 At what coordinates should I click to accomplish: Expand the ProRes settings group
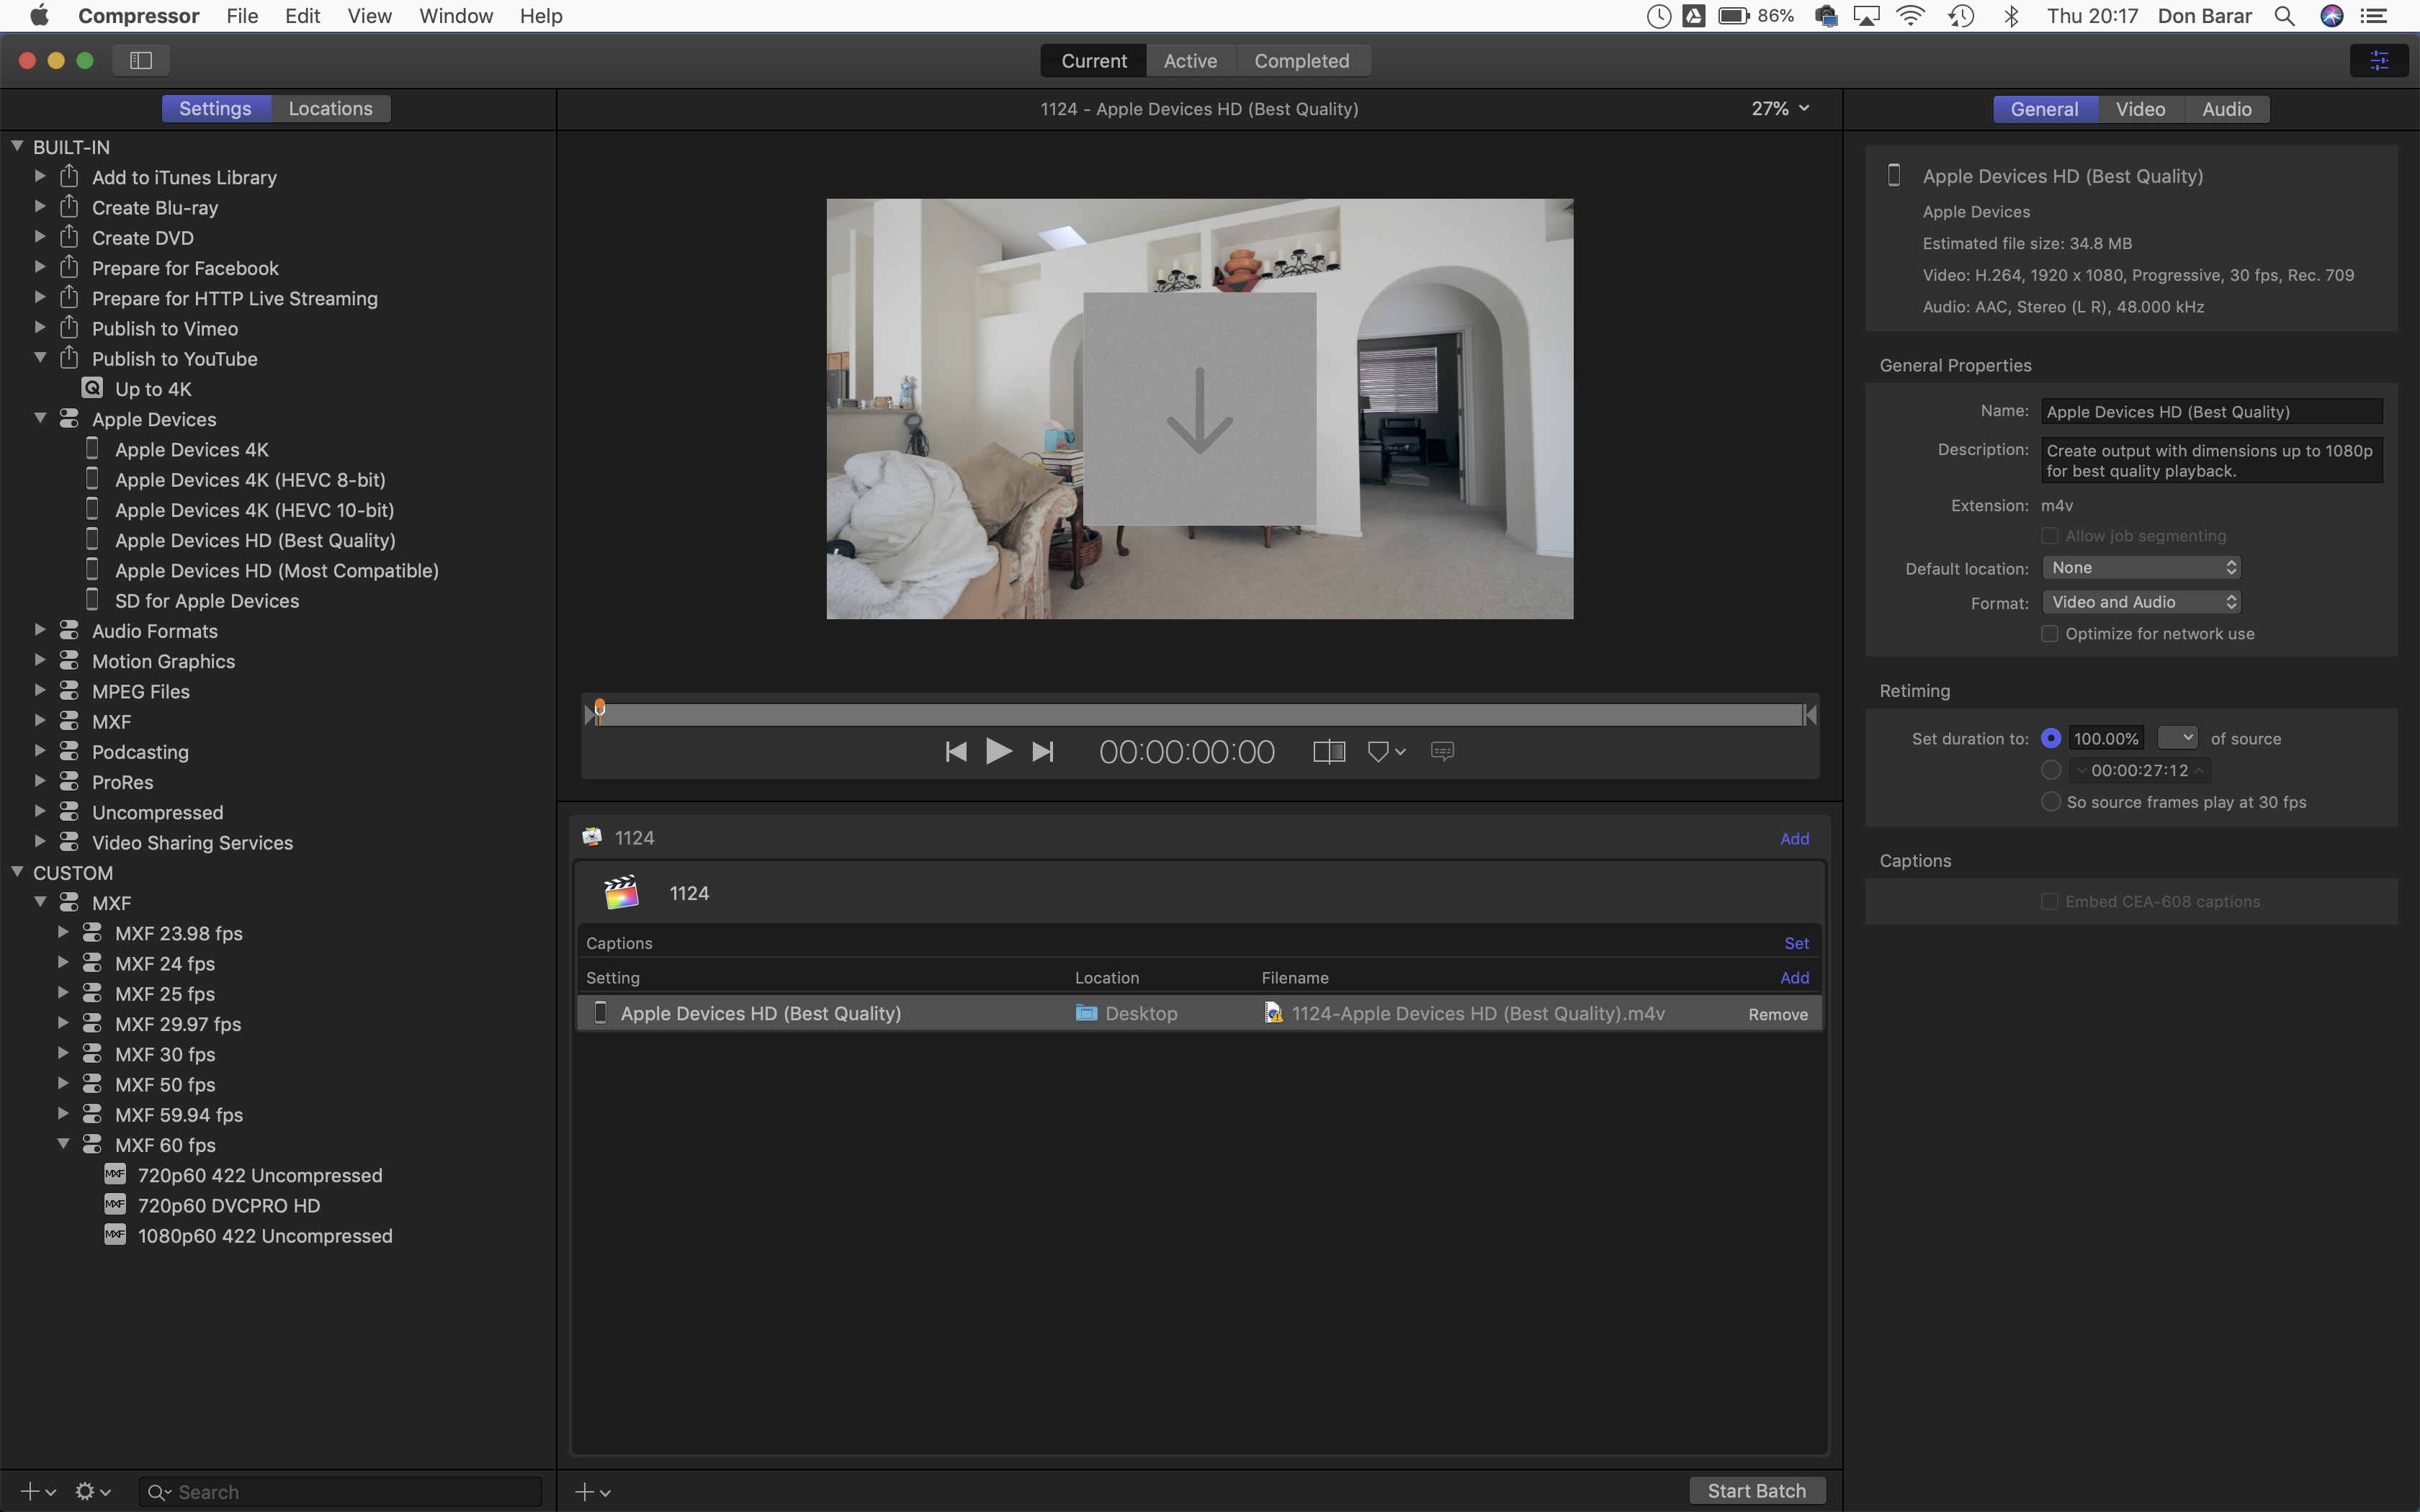point(40,781)
